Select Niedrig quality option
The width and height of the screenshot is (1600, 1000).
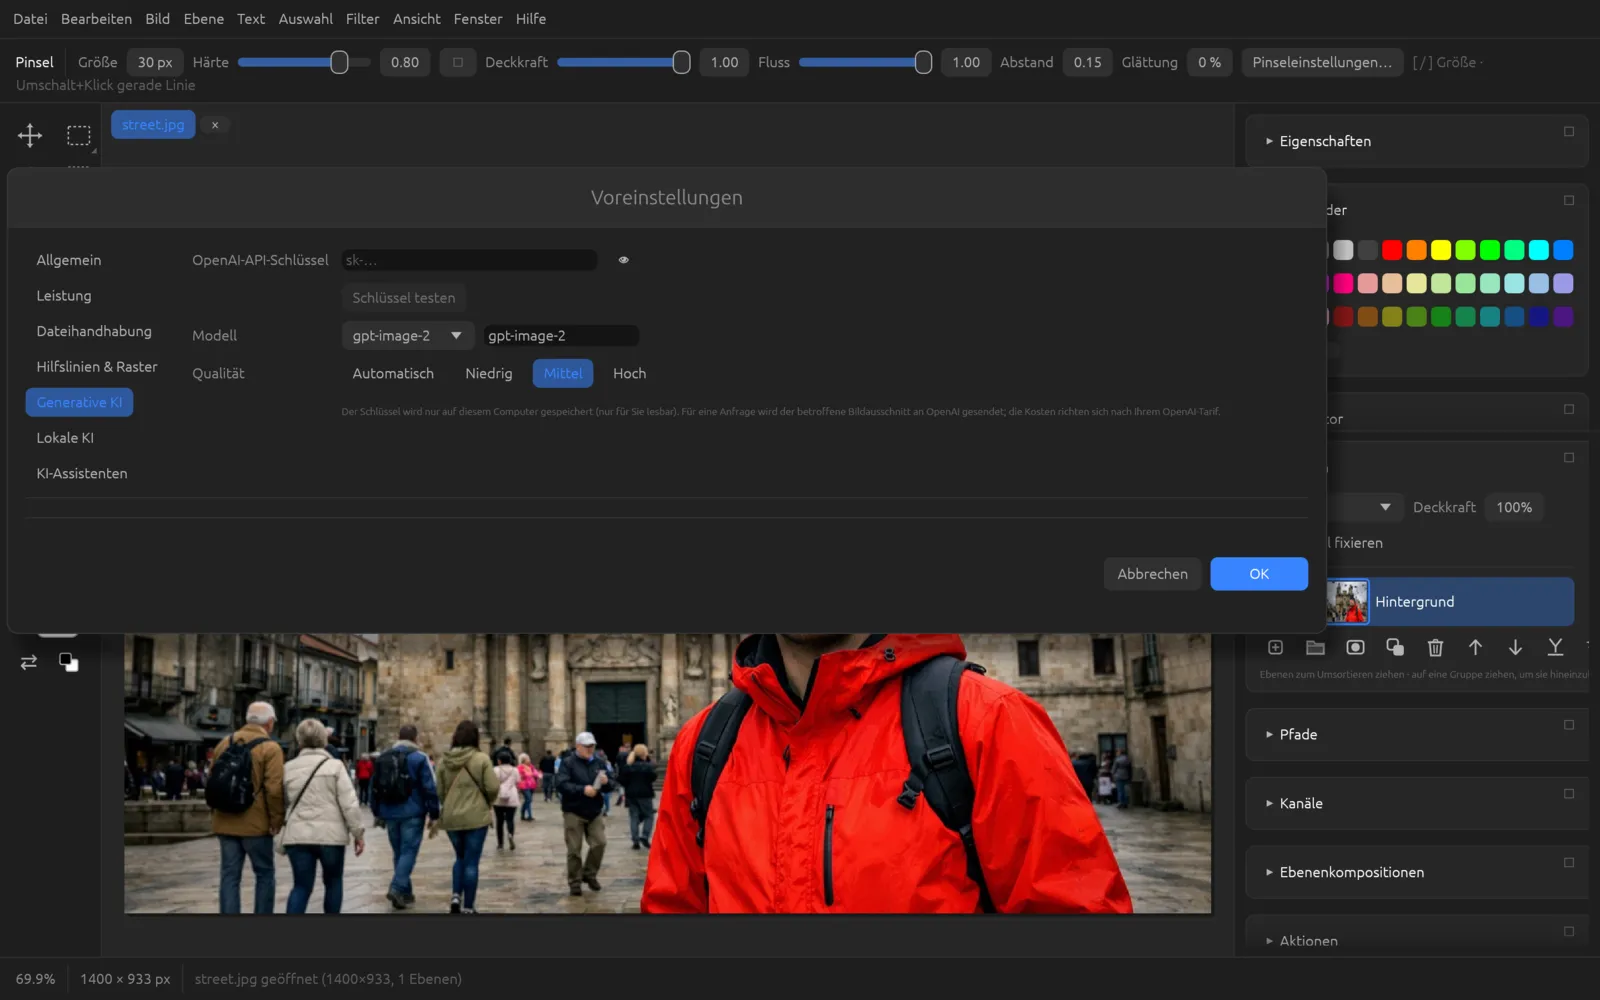point(488,373)
